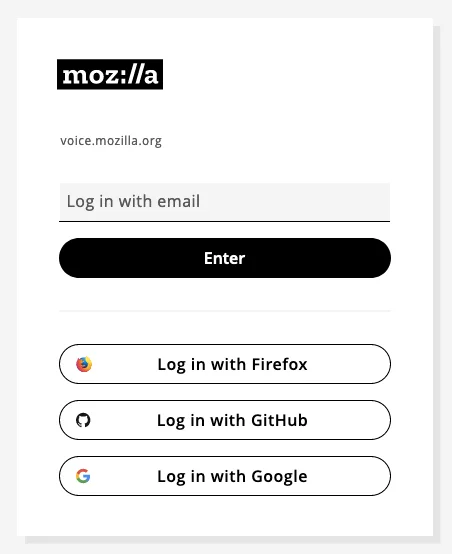Select the voice.mozilla.org site label
Screen dimensions: 452x554
pyautogui.click(x=111, y=141)
